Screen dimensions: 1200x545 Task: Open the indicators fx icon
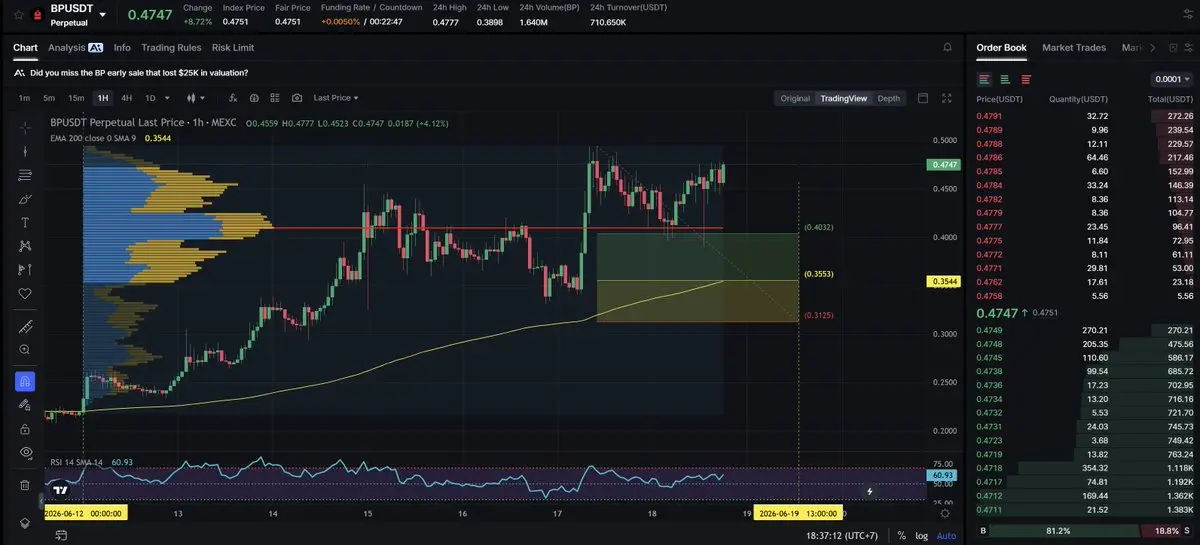point(231,98)
